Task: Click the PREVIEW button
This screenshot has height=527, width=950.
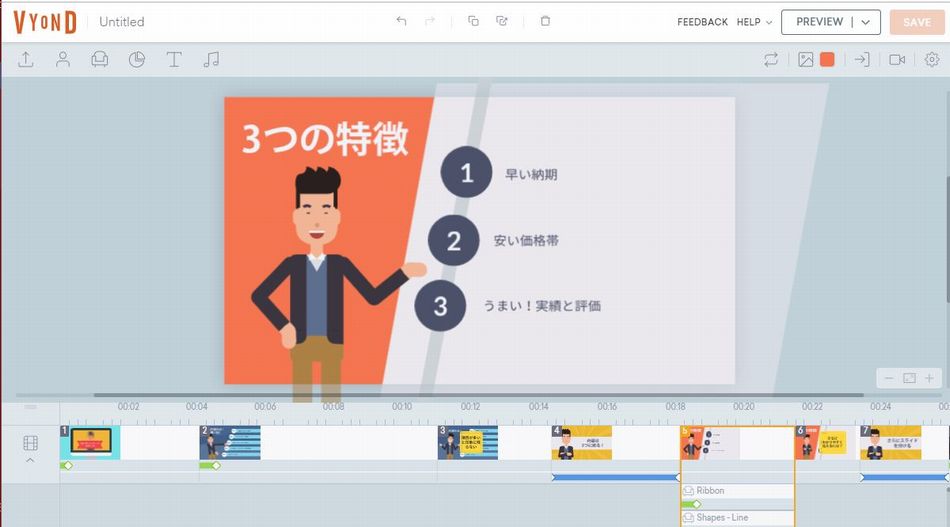Action: pyautogui.click(x=819, y=22)
